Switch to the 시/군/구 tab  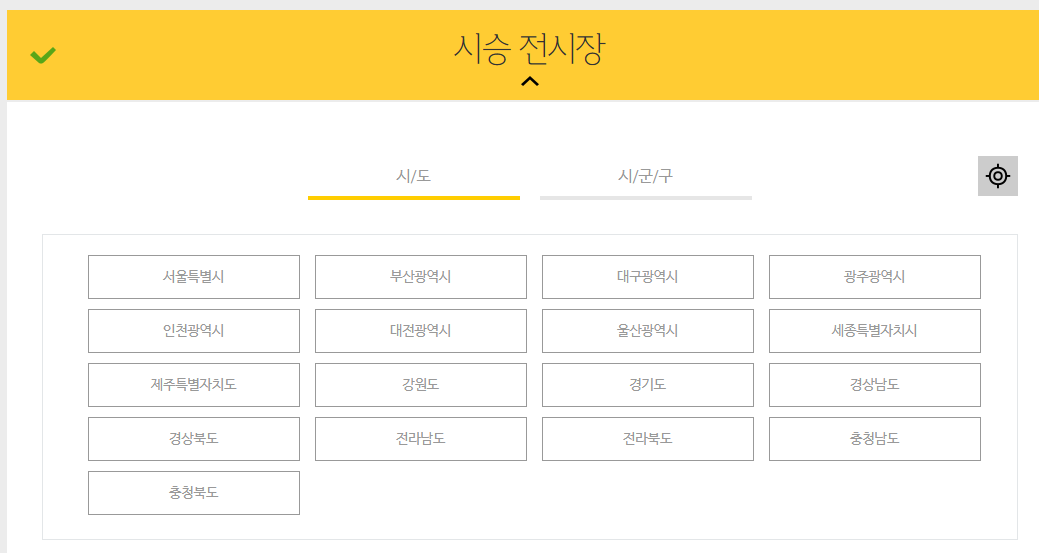(645, 179)
